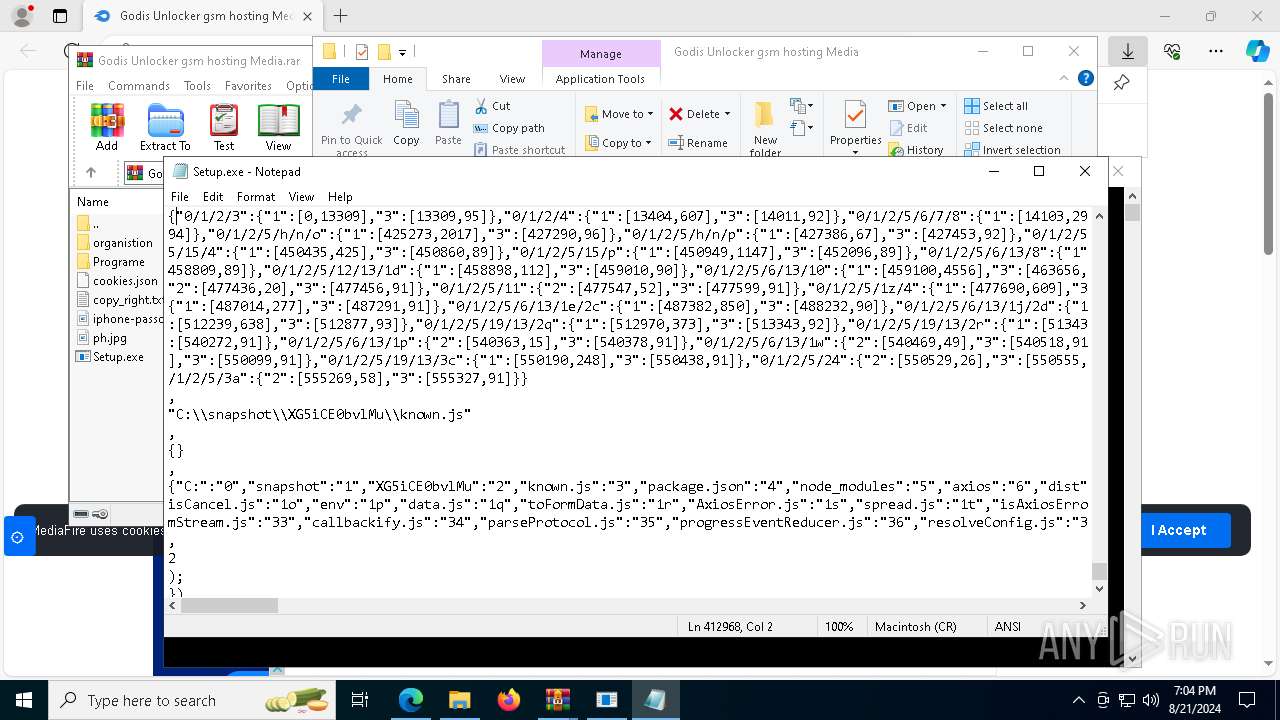The image size is (1280, 720).
Task: Click History in Explorer ribbon
Action: [x=915, y=150]
